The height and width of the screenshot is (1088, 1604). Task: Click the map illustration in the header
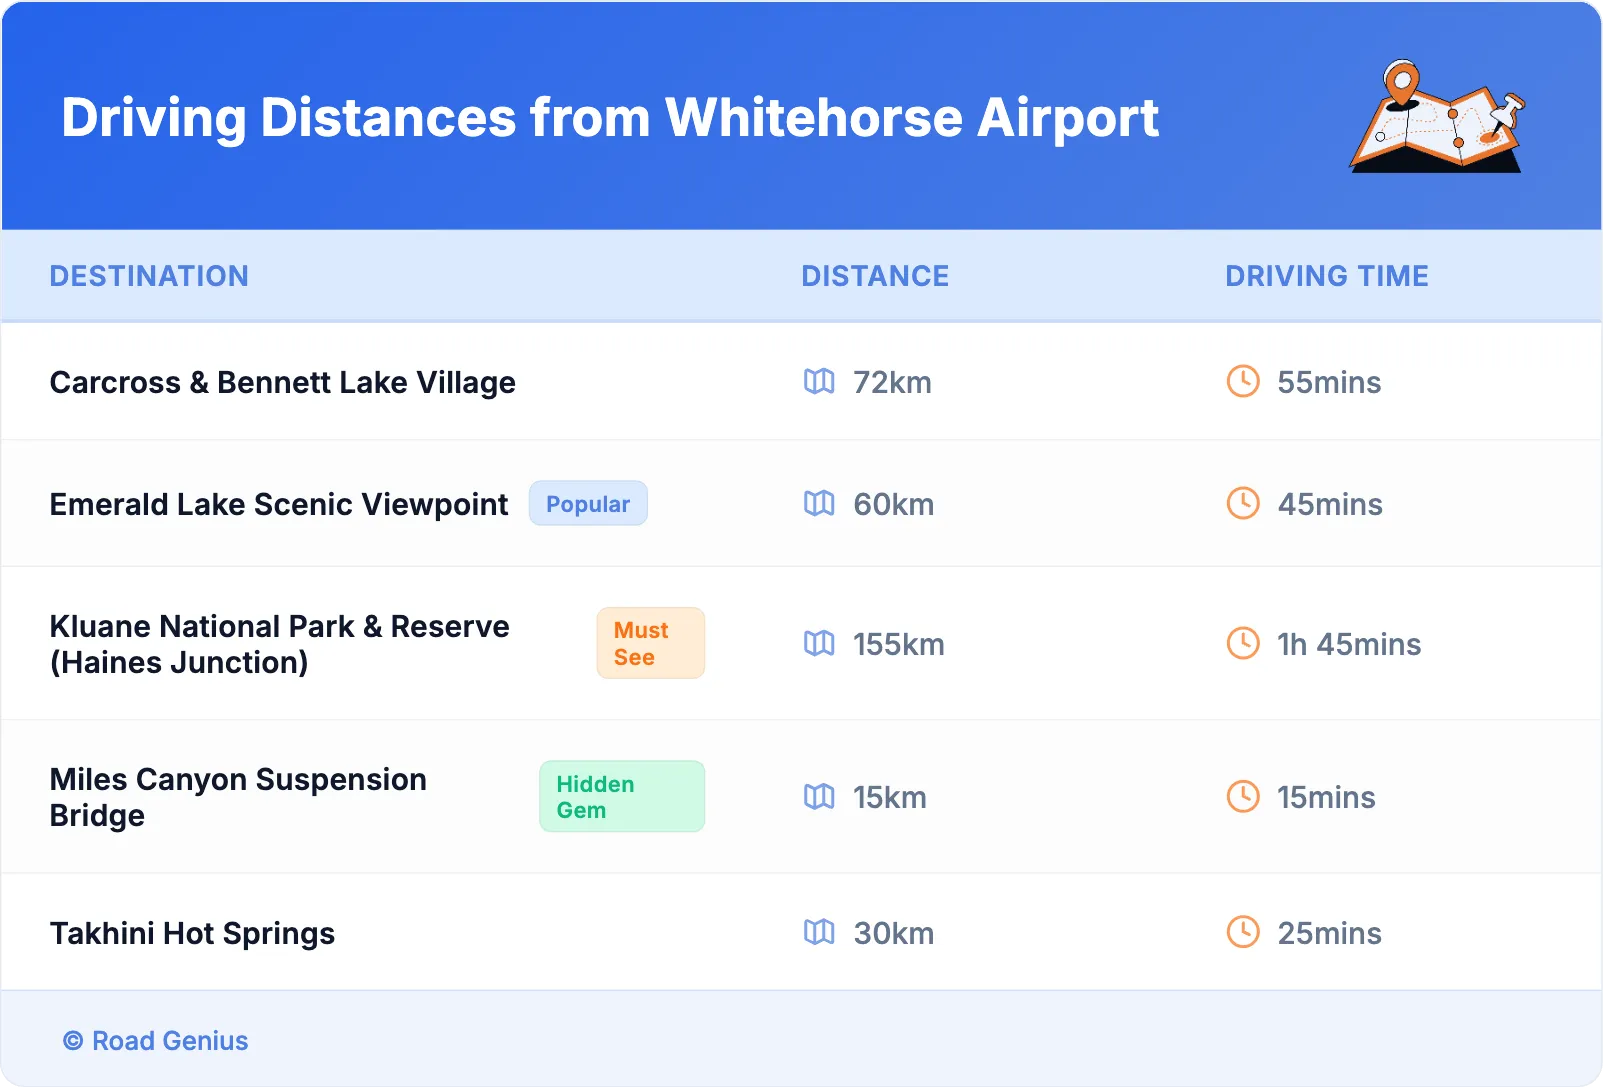pyautogui.click(x=1437, y=116)
